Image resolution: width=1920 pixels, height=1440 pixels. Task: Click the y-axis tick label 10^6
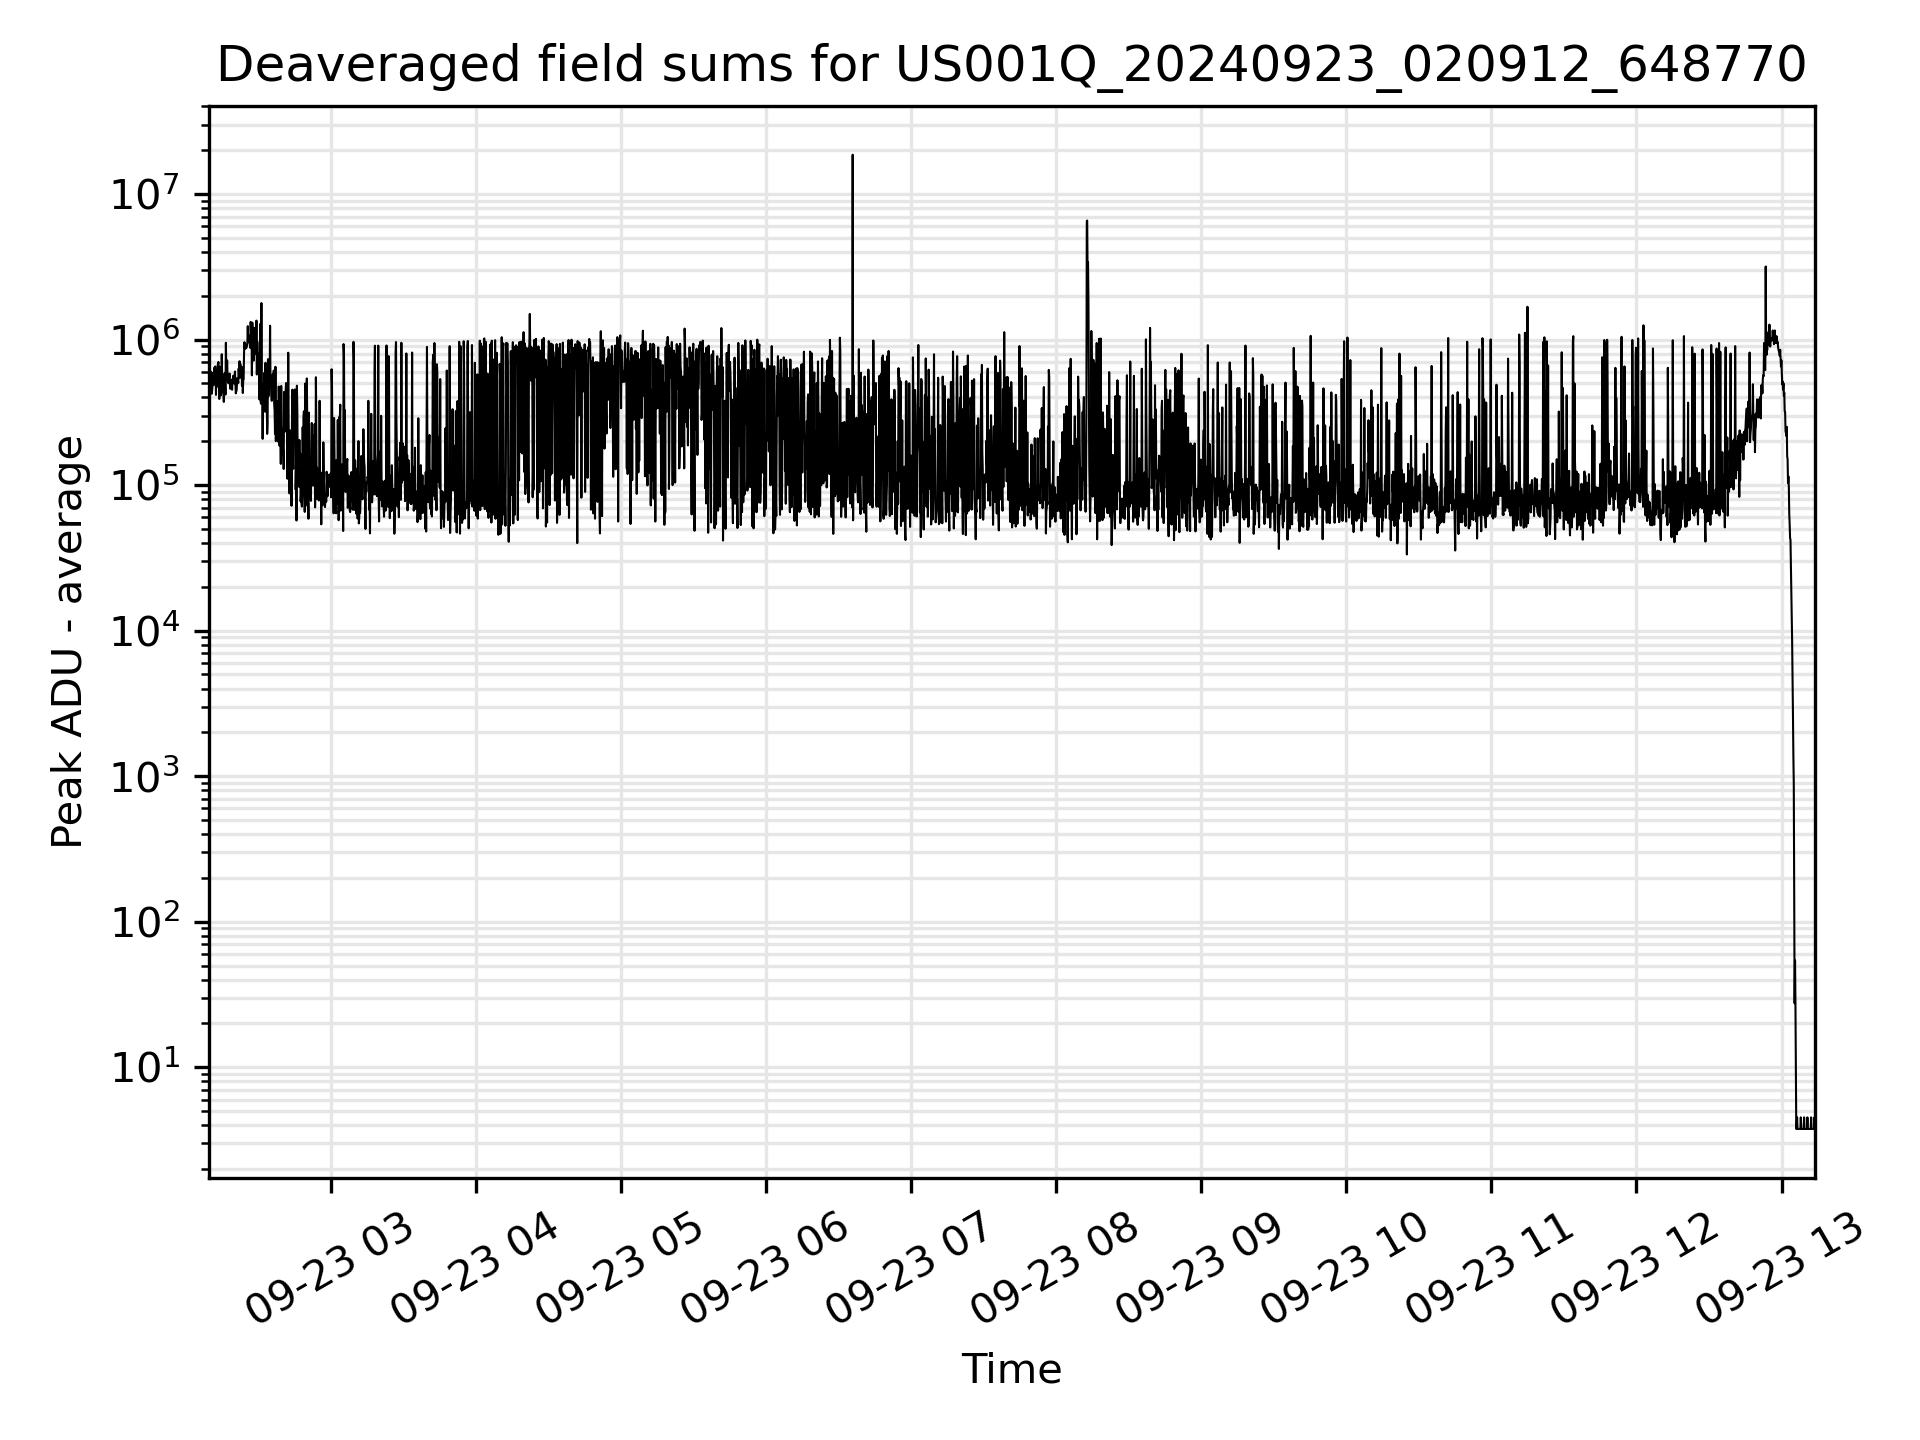point(145,339)
